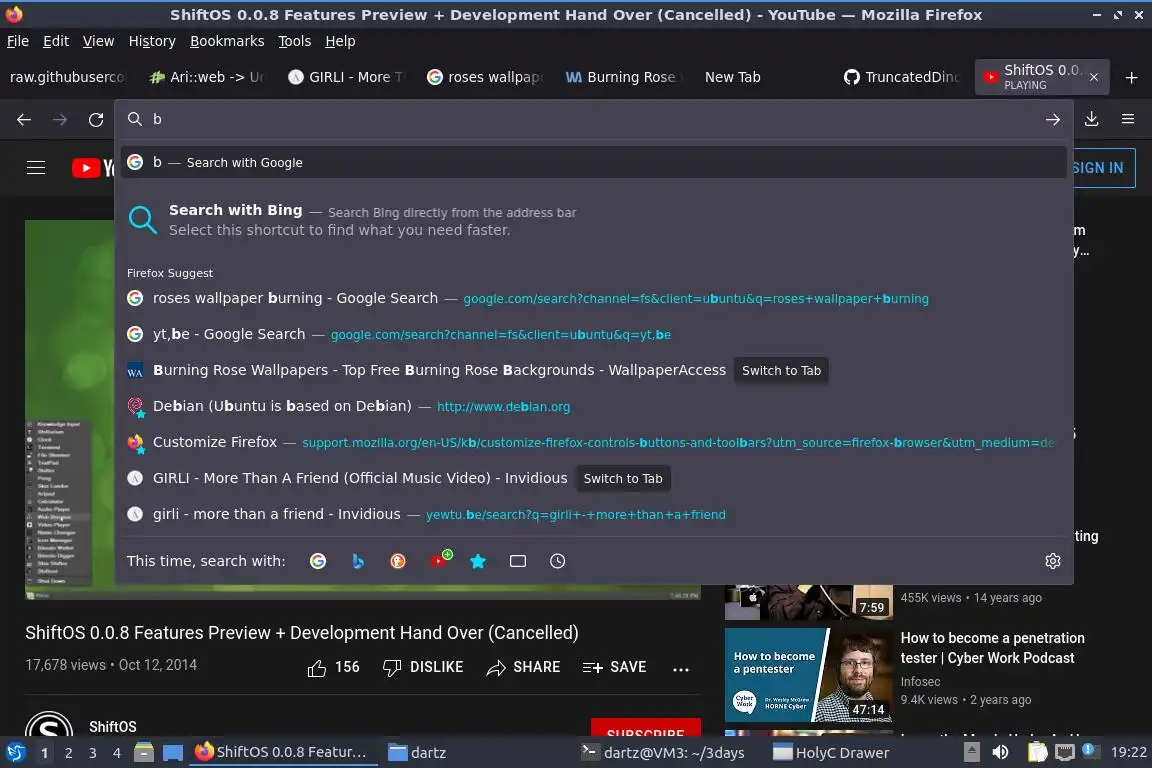Viewport: 1152px width, 768px height.
Task: Click the show desktop taskbar icon
Action: [173, 753]
